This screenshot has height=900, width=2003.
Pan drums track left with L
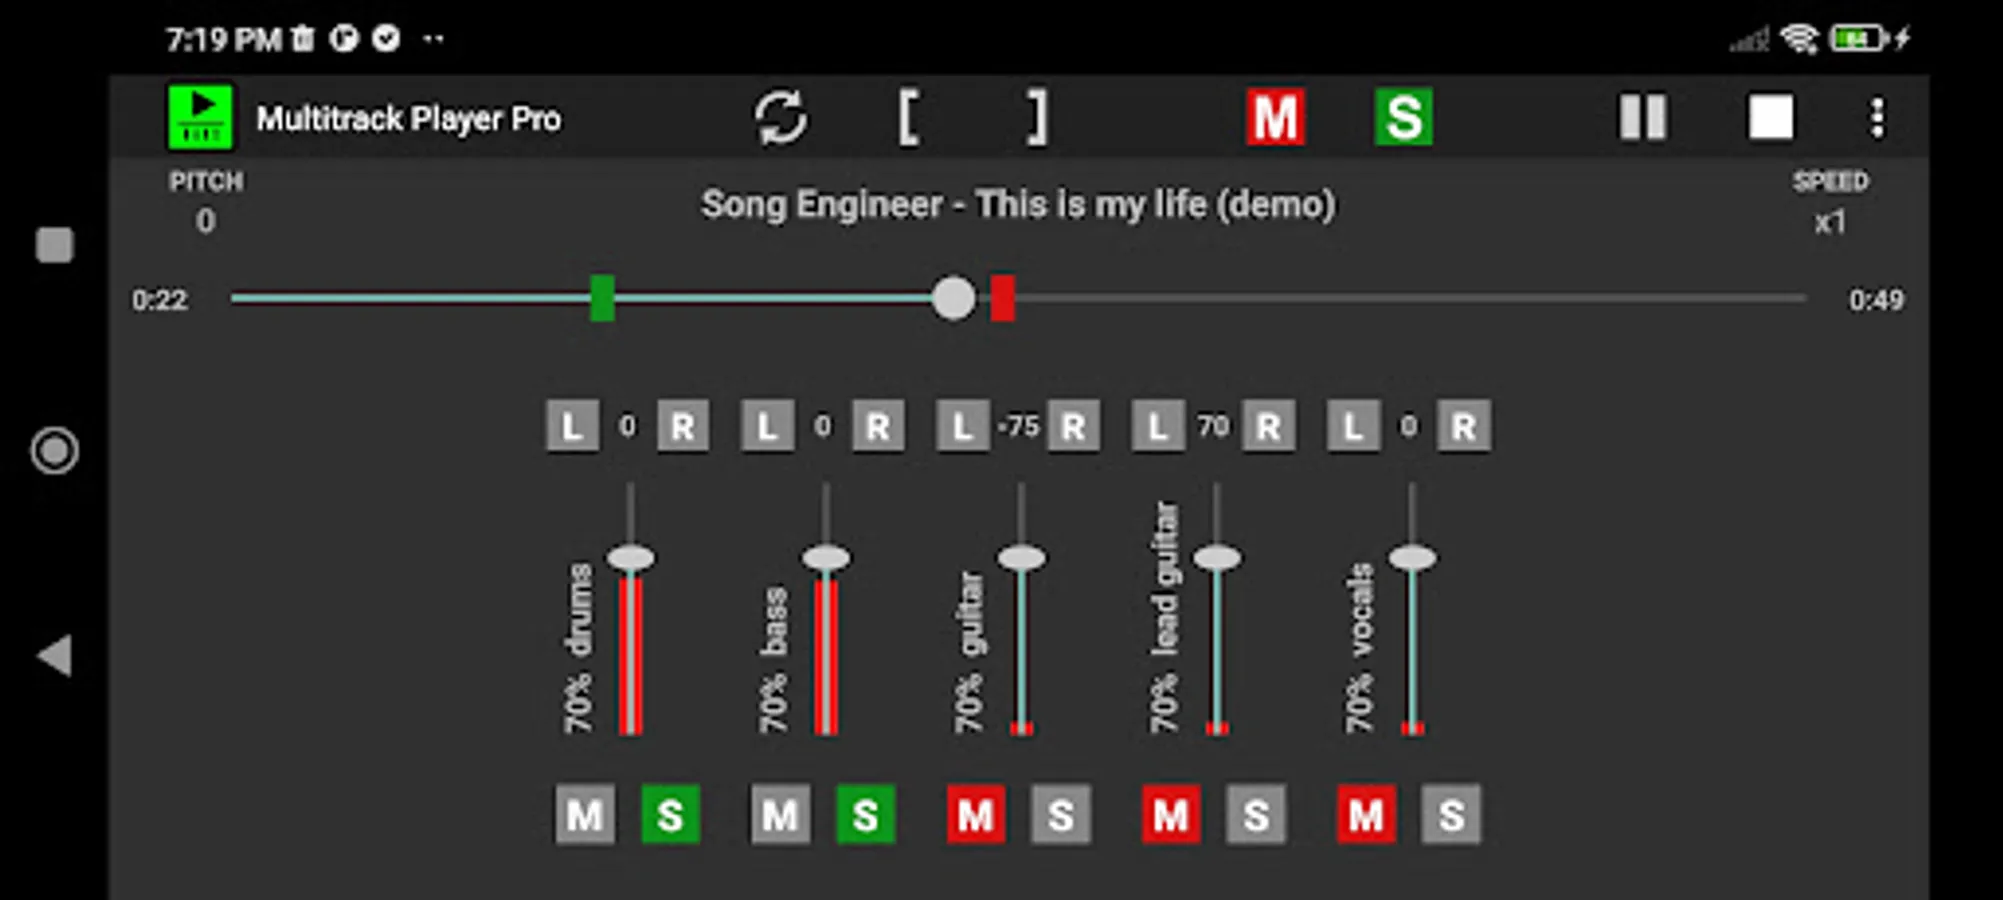tap(572, 426)
